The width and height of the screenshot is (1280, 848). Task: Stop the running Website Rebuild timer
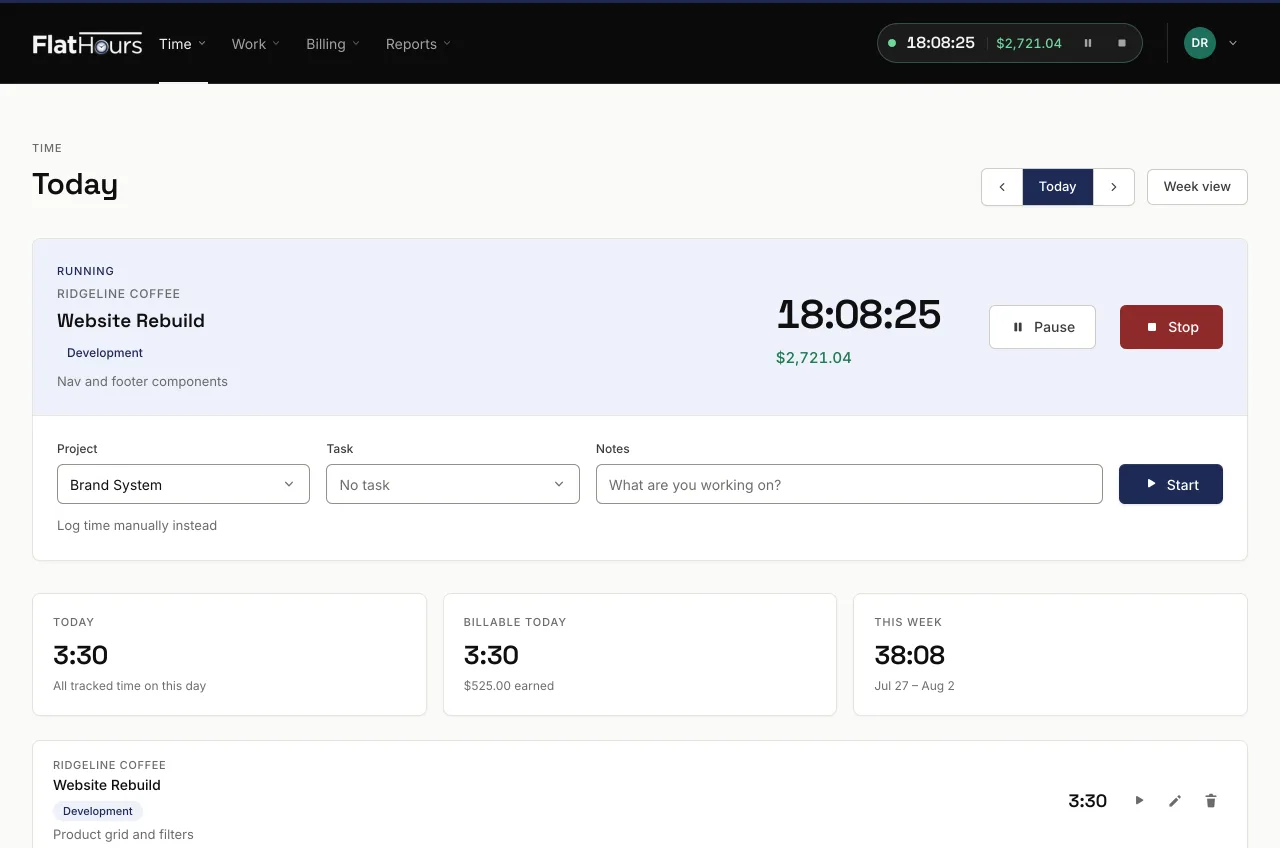point(1171,327)
